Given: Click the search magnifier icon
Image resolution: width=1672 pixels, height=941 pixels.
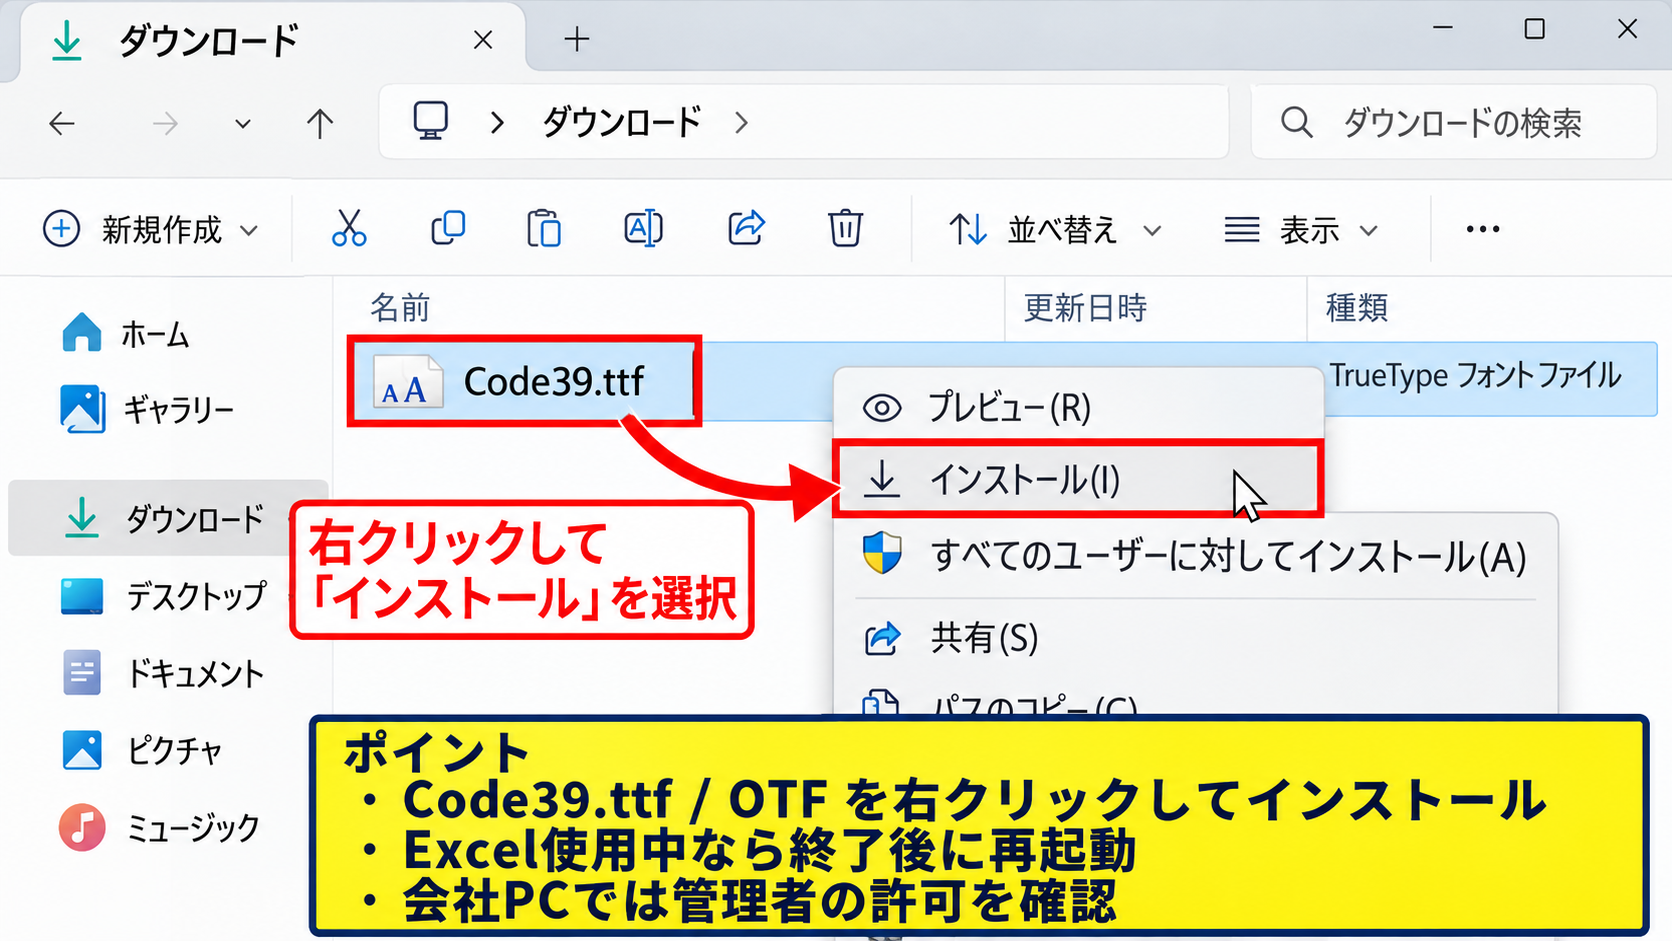Looking at the screenshot, I should pyautogui.click(x=1296, y=122).
